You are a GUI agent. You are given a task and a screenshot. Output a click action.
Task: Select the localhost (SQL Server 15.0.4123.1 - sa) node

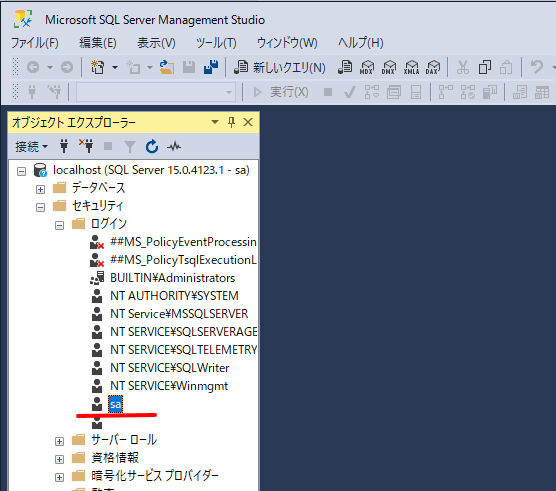(x=151, y=170)
